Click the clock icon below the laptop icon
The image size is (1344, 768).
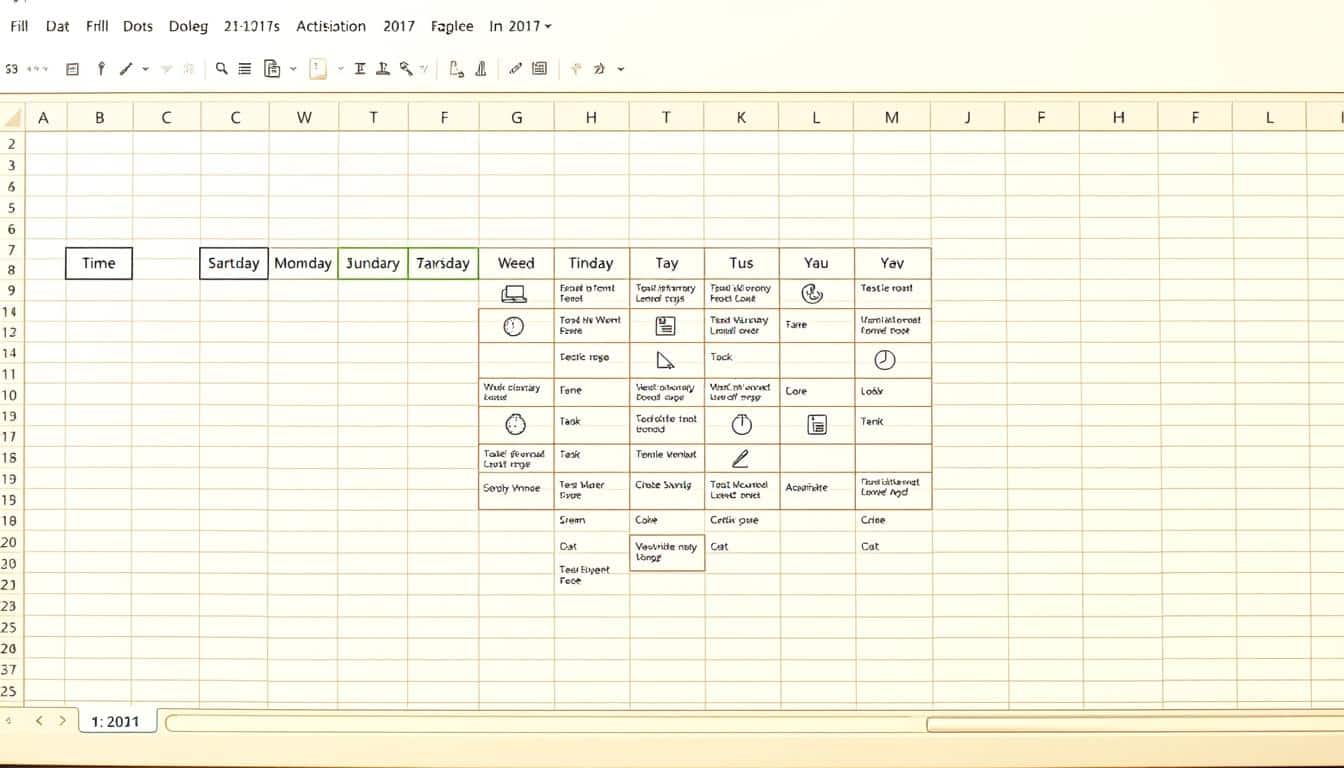pos(513,326)
